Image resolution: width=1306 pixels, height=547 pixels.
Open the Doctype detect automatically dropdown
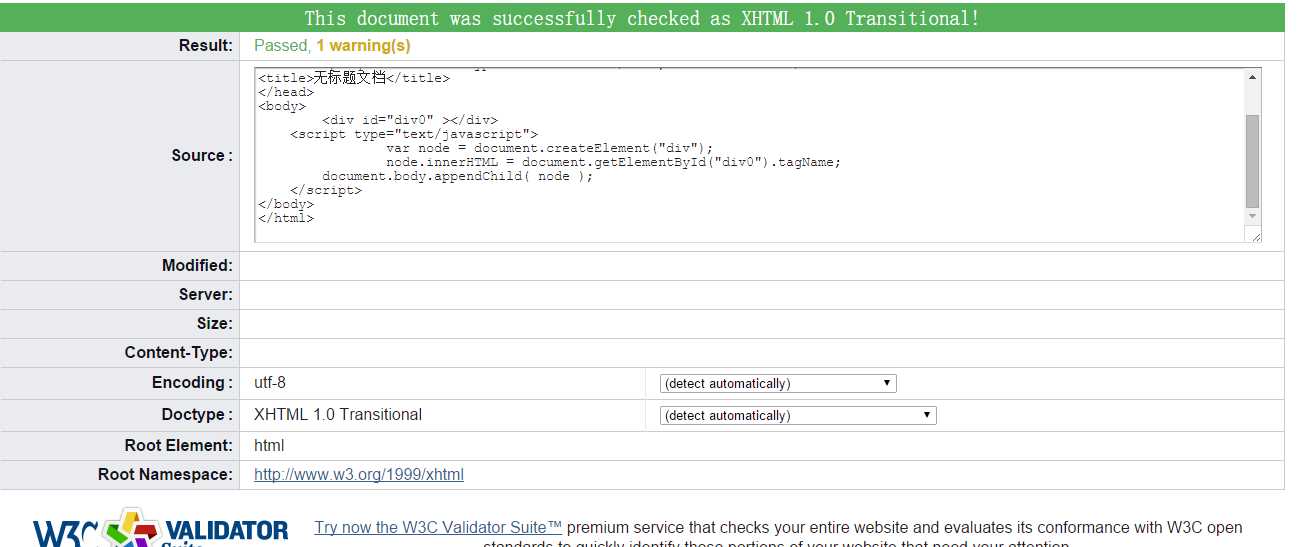point(798,416)
